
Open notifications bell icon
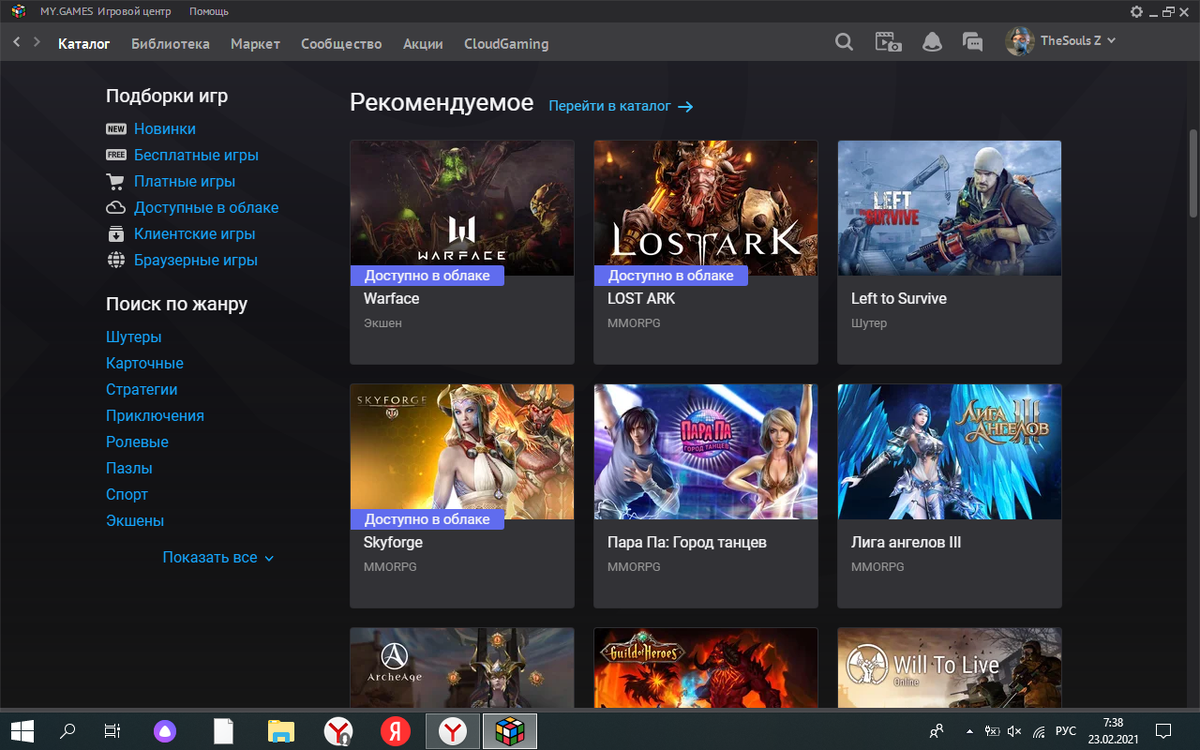tap(932, 42)
